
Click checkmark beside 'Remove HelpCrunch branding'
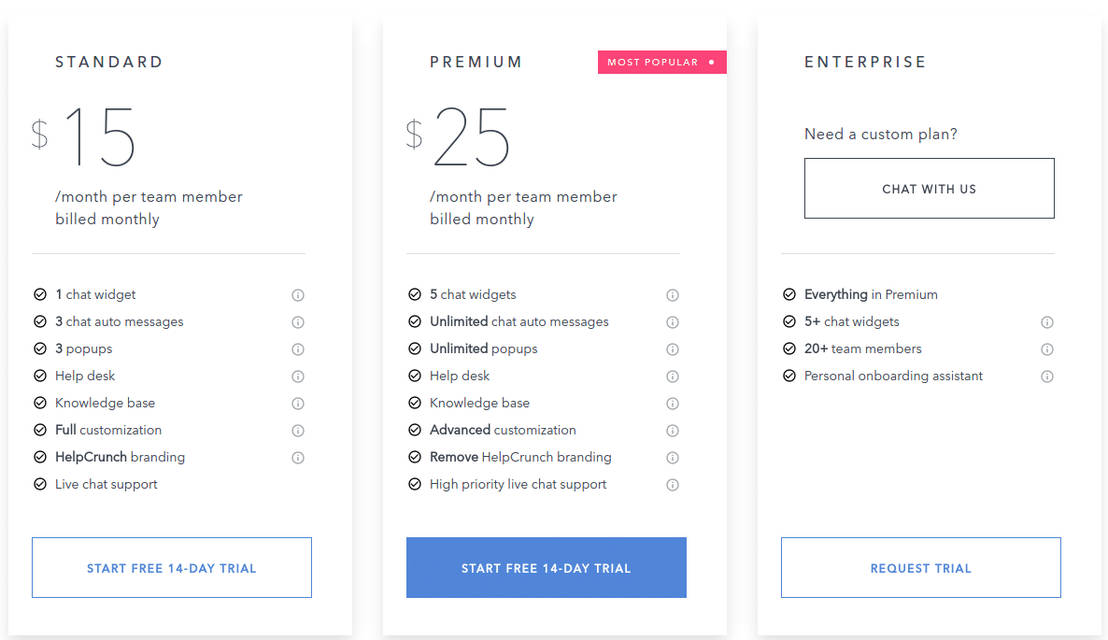coord(415,457)
